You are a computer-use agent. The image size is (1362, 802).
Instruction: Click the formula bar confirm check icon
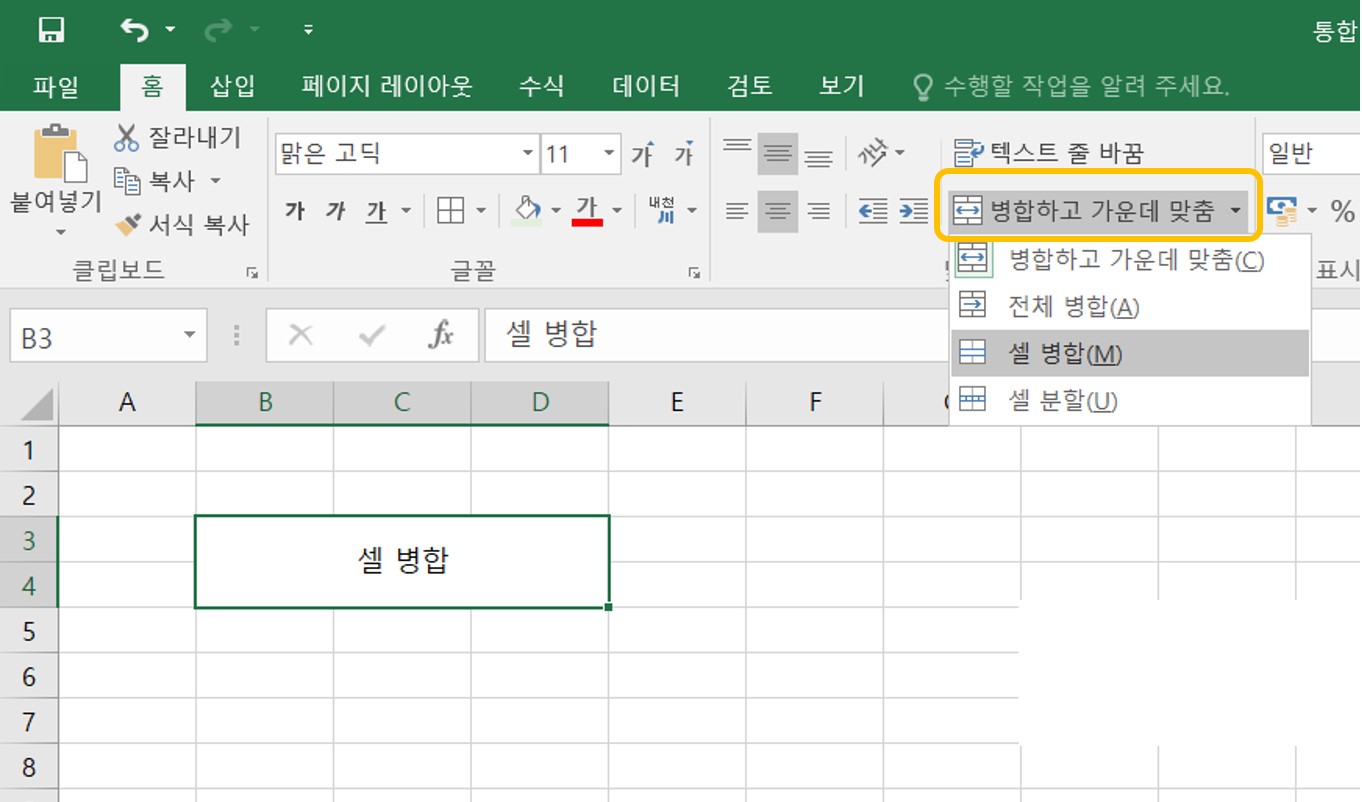(372, 336)
